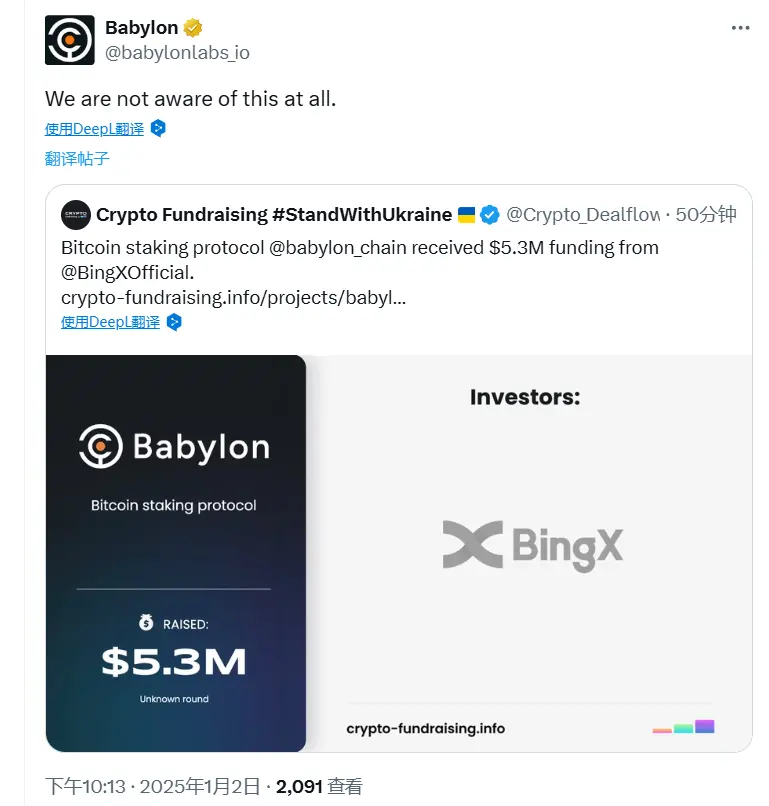
Task: Click the blue verified badge on Crypto Fundraising
Action: pyautogui.click(x=489, y=214)
